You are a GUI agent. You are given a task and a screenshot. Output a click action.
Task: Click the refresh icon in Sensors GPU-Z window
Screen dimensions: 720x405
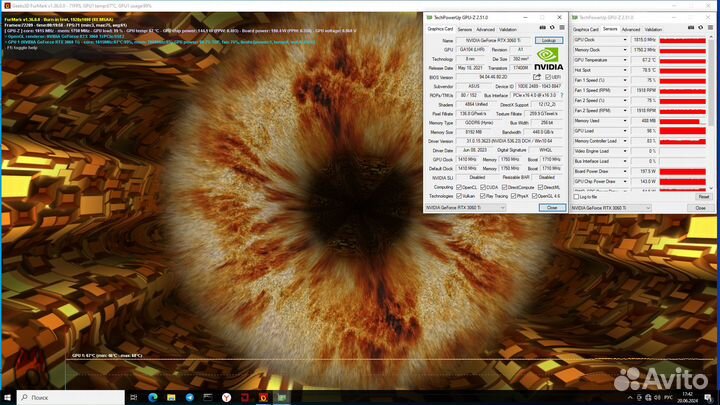tap(701, 28)
